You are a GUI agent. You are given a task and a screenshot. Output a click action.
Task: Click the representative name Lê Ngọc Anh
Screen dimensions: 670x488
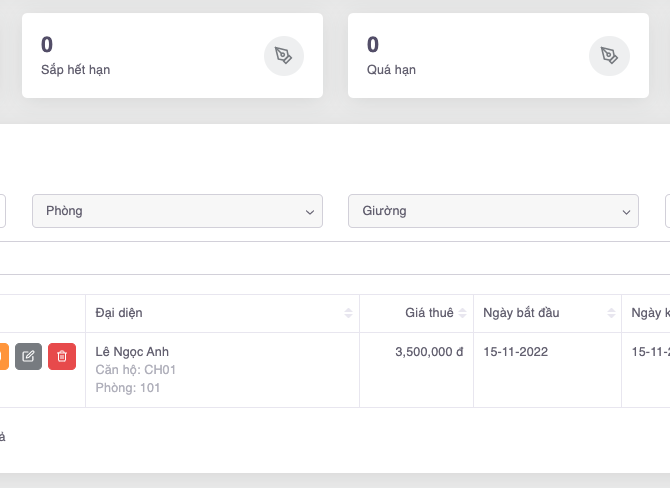pyautogui.click(x=132, y=352)
